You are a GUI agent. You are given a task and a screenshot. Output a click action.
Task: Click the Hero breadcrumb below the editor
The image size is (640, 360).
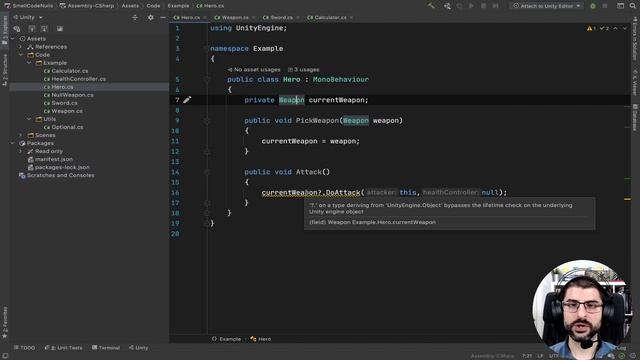[x=261, y=339]
